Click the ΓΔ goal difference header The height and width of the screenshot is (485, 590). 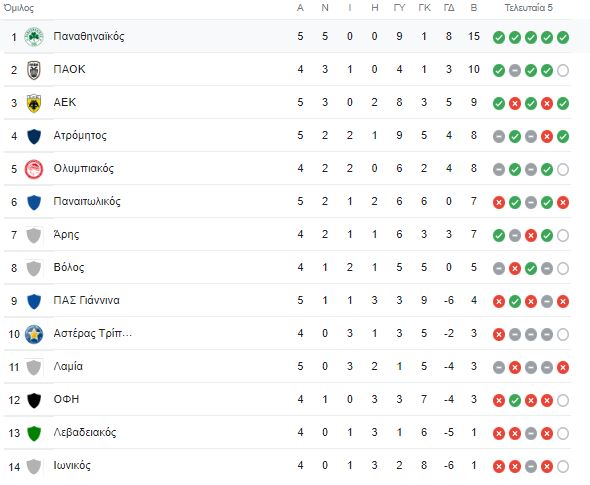(449, 8)
